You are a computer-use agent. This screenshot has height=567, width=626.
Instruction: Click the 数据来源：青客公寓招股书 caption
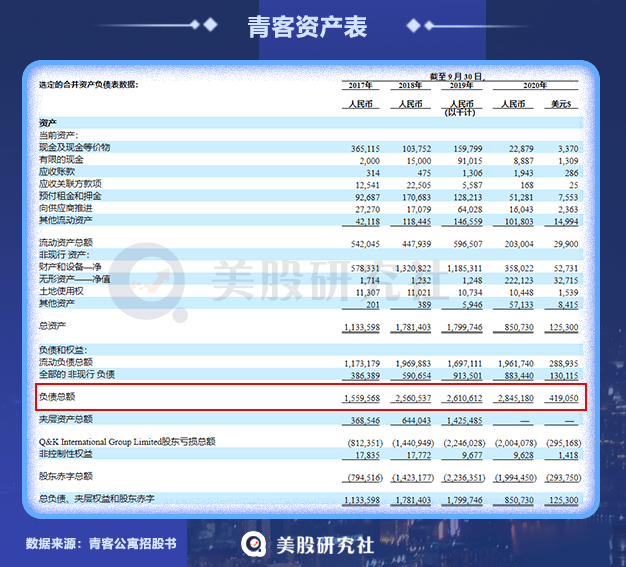click(x=101, y=543)
